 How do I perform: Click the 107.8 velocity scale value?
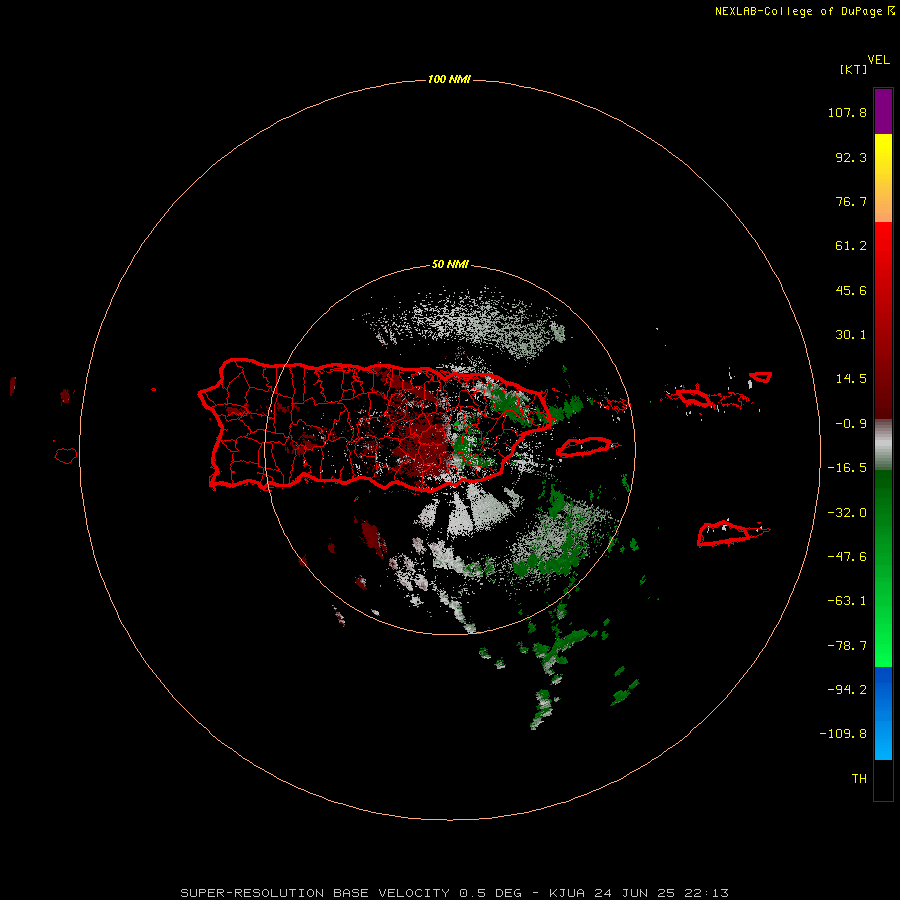(x=847, y=112)
